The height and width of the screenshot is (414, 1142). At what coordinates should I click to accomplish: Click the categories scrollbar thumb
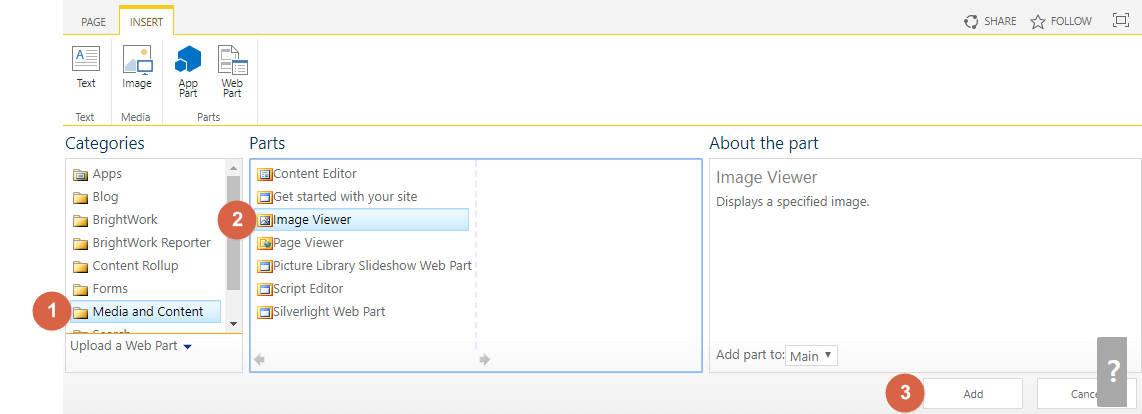pos(233,233)
